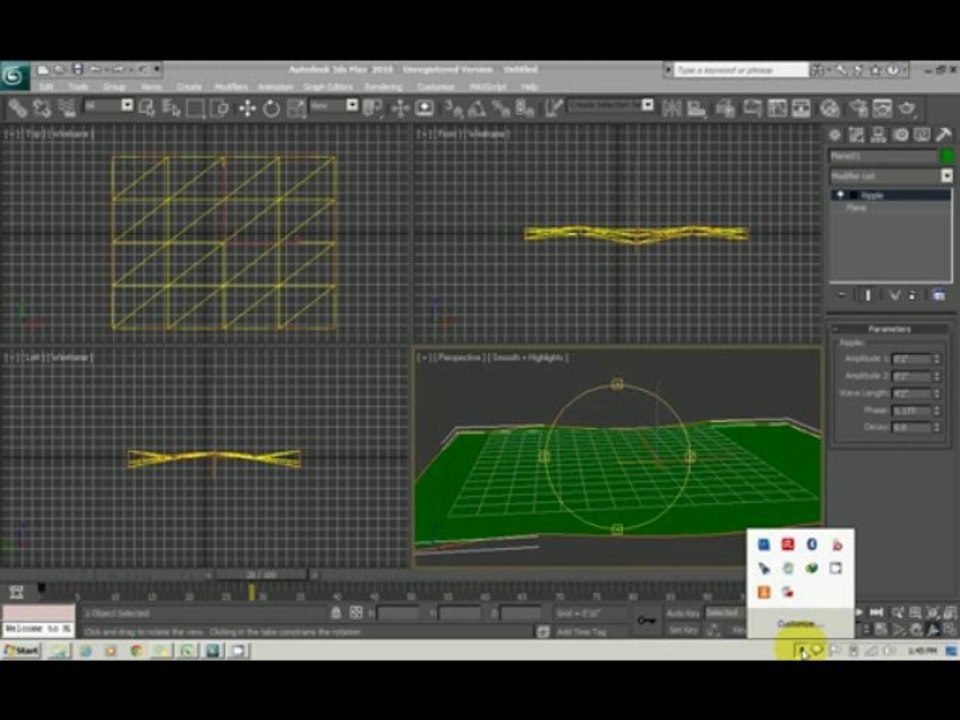Screen dimensions: 960x720
Task: Choose the Select Object tool
Action: pyautogui.click(x=147, y=108)
